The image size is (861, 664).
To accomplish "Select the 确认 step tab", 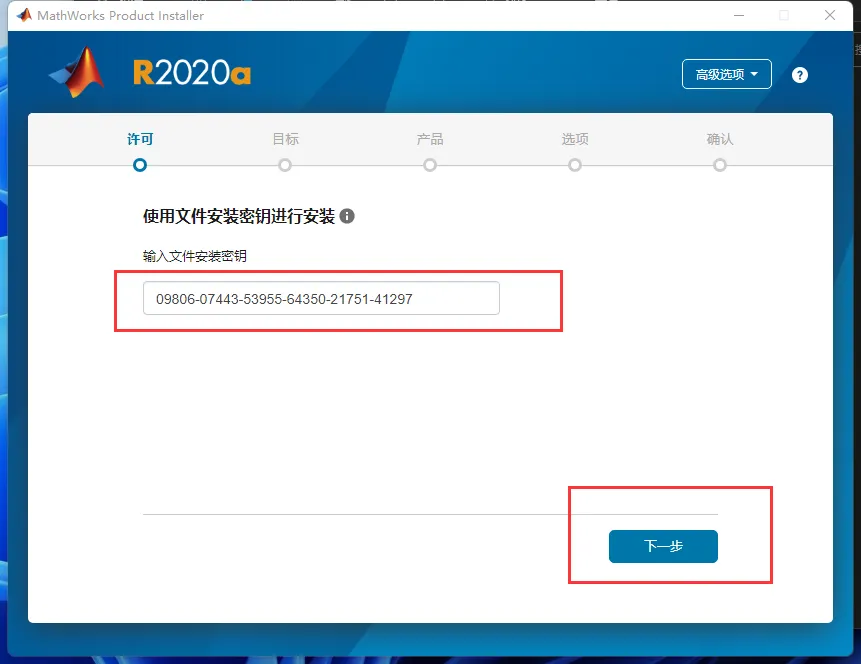I will tap(720, 139).
